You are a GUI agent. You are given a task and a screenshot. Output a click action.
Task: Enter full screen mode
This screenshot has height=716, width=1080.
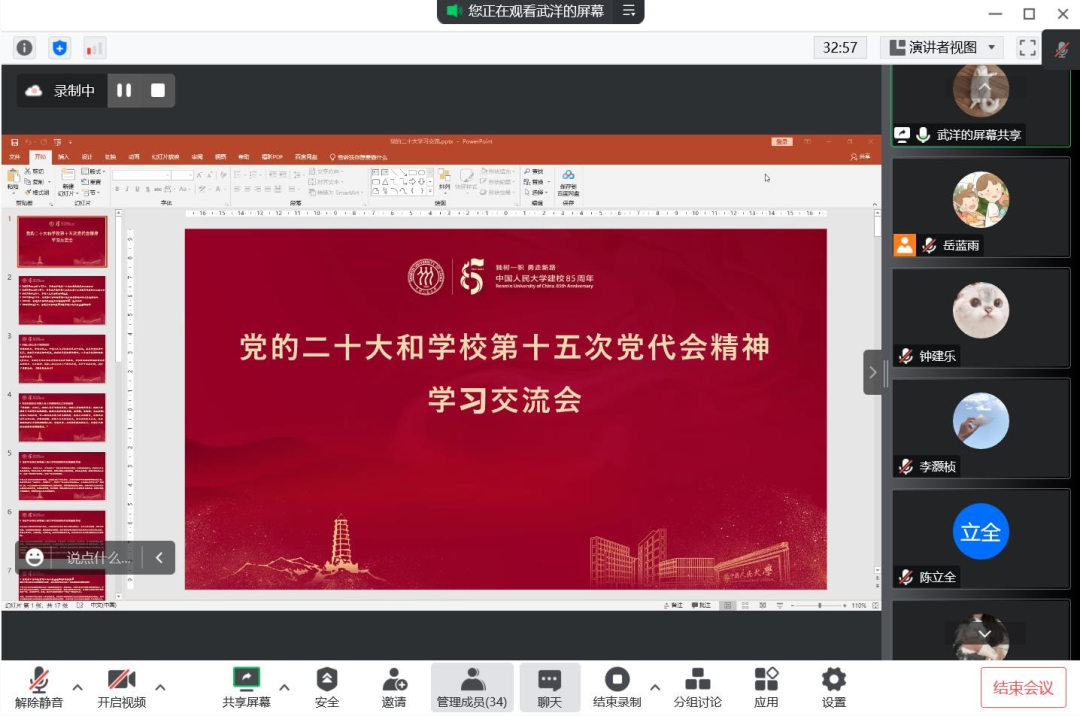point(1027,48)
